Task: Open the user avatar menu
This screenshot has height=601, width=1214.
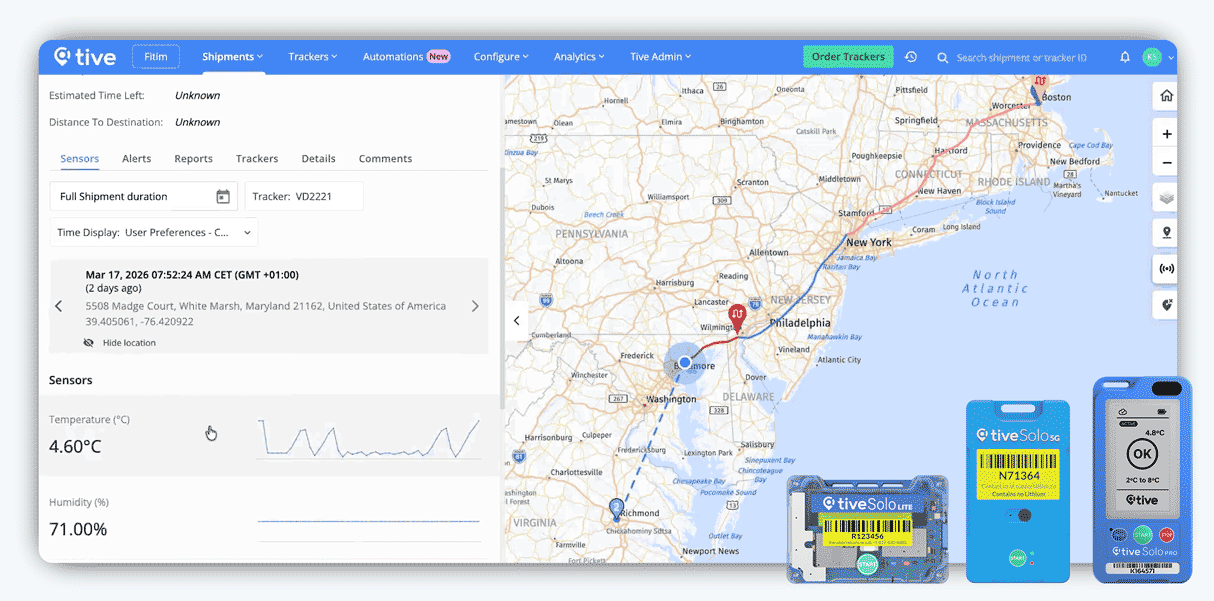Action: (x=1152, y=57)
